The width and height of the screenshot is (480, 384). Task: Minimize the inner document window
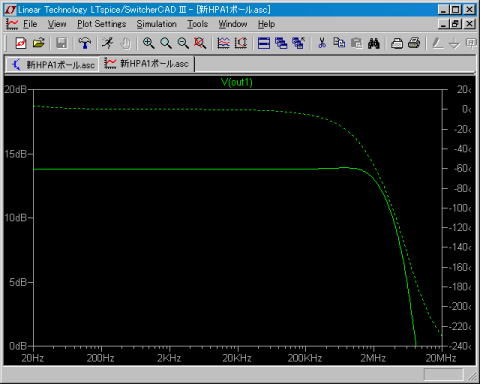tap(443, 24)
